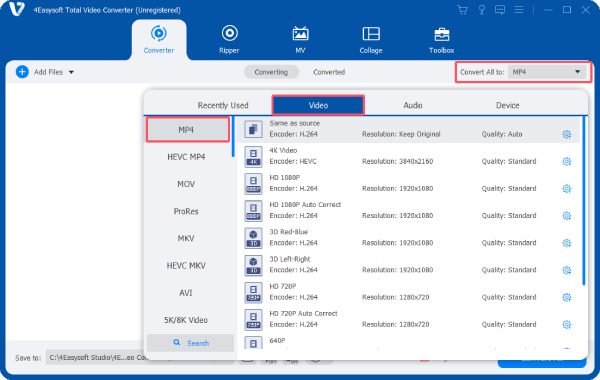600x380 pixels.
Task: Open the hamburger menu icon
Action: 519,10
